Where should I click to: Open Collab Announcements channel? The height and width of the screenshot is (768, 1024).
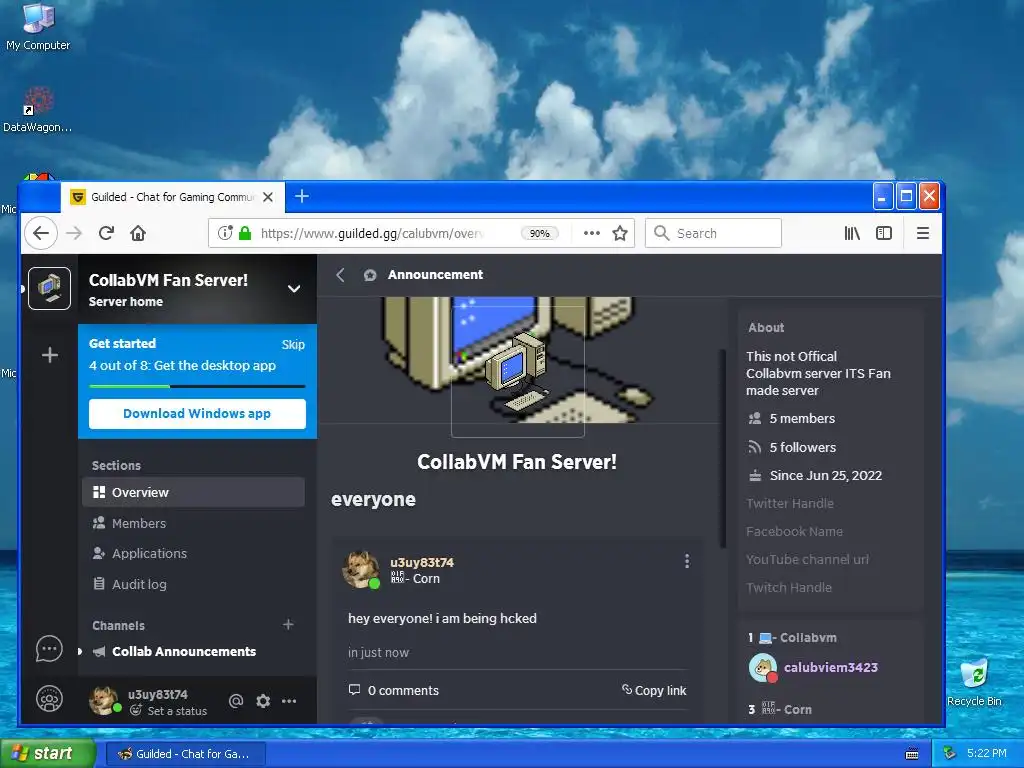pos(184,651)
